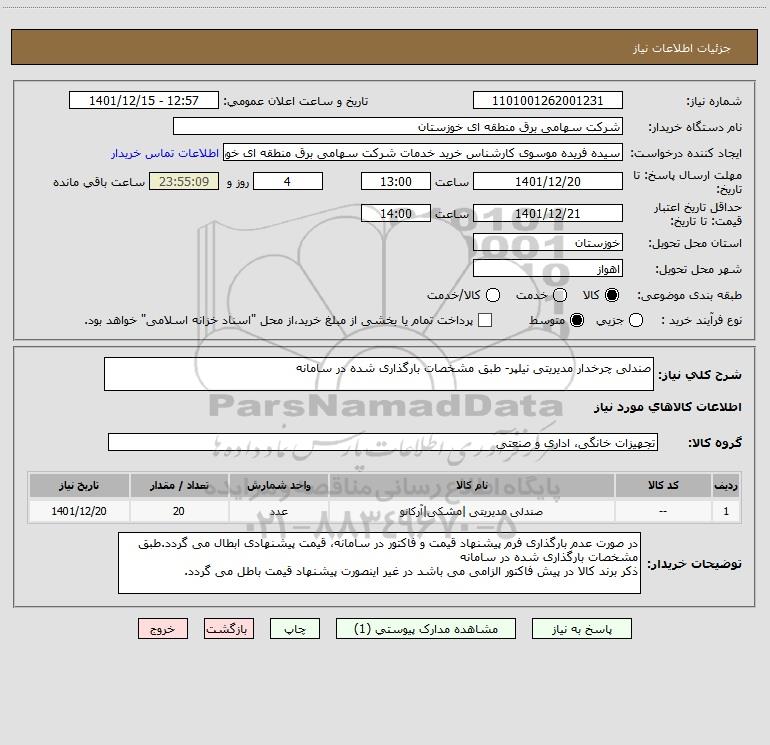Open مشاهده مدارک پیوستی (1) button
770x745 pixels.
click(x=426, y=629)
